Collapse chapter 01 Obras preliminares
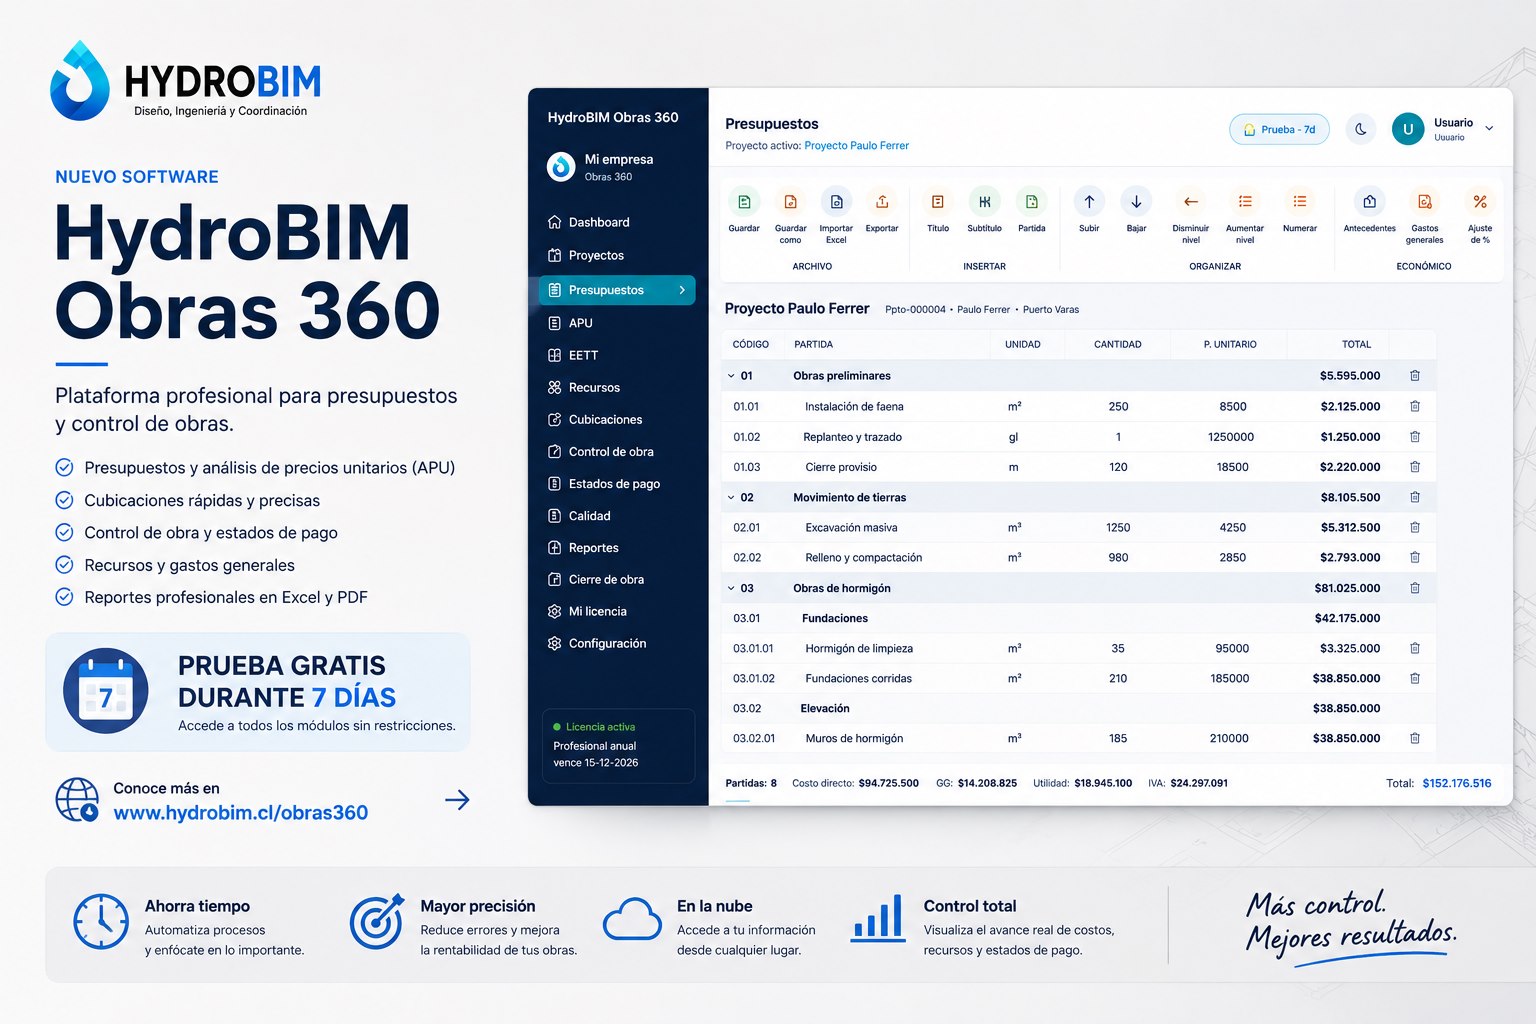 731,376
